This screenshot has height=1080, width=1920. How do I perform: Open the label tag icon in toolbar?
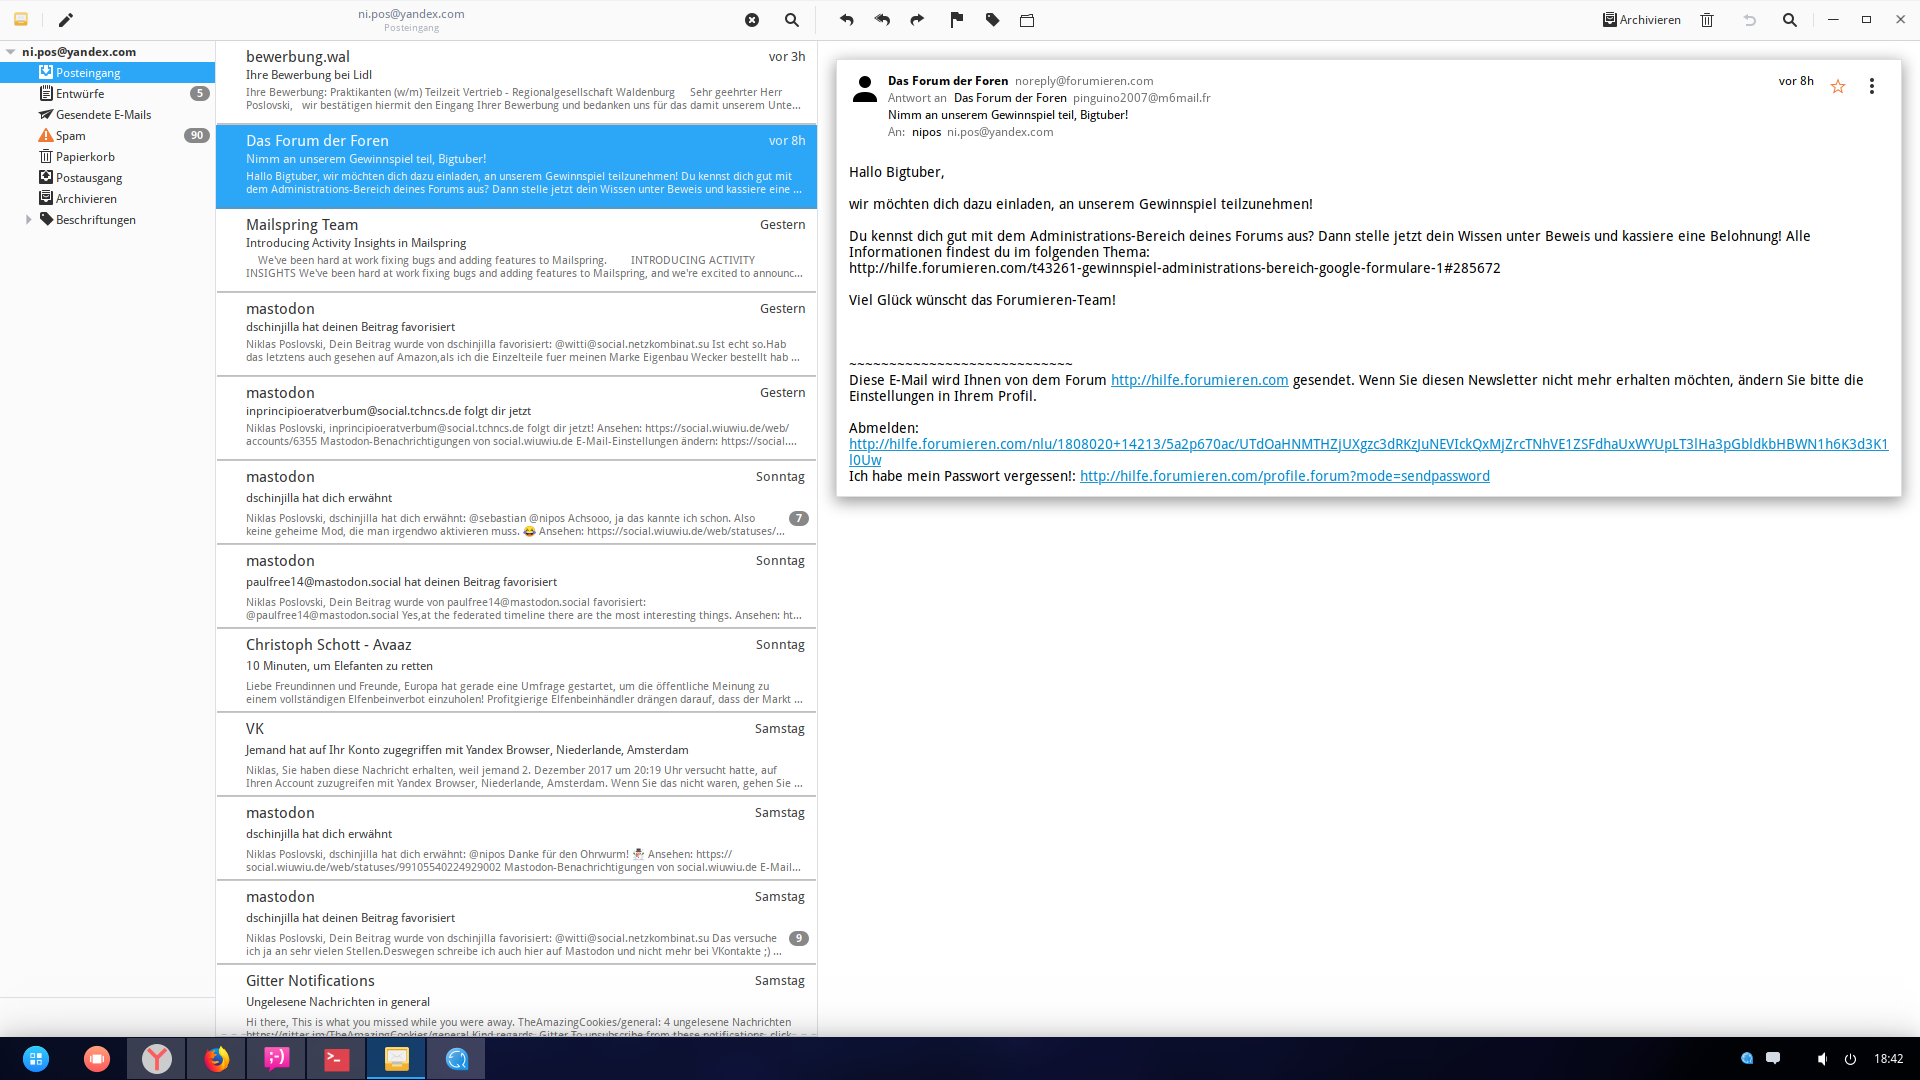(x=992, y=20)
